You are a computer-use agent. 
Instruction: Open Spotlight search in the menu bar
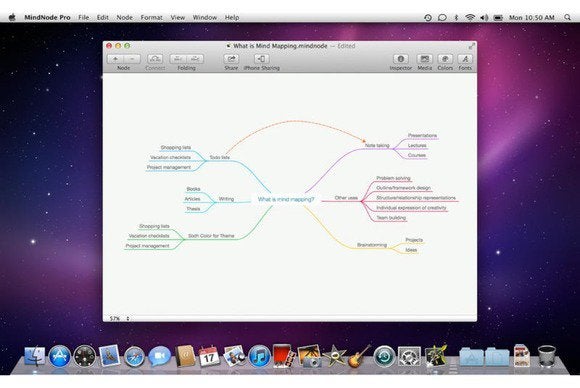567,17
